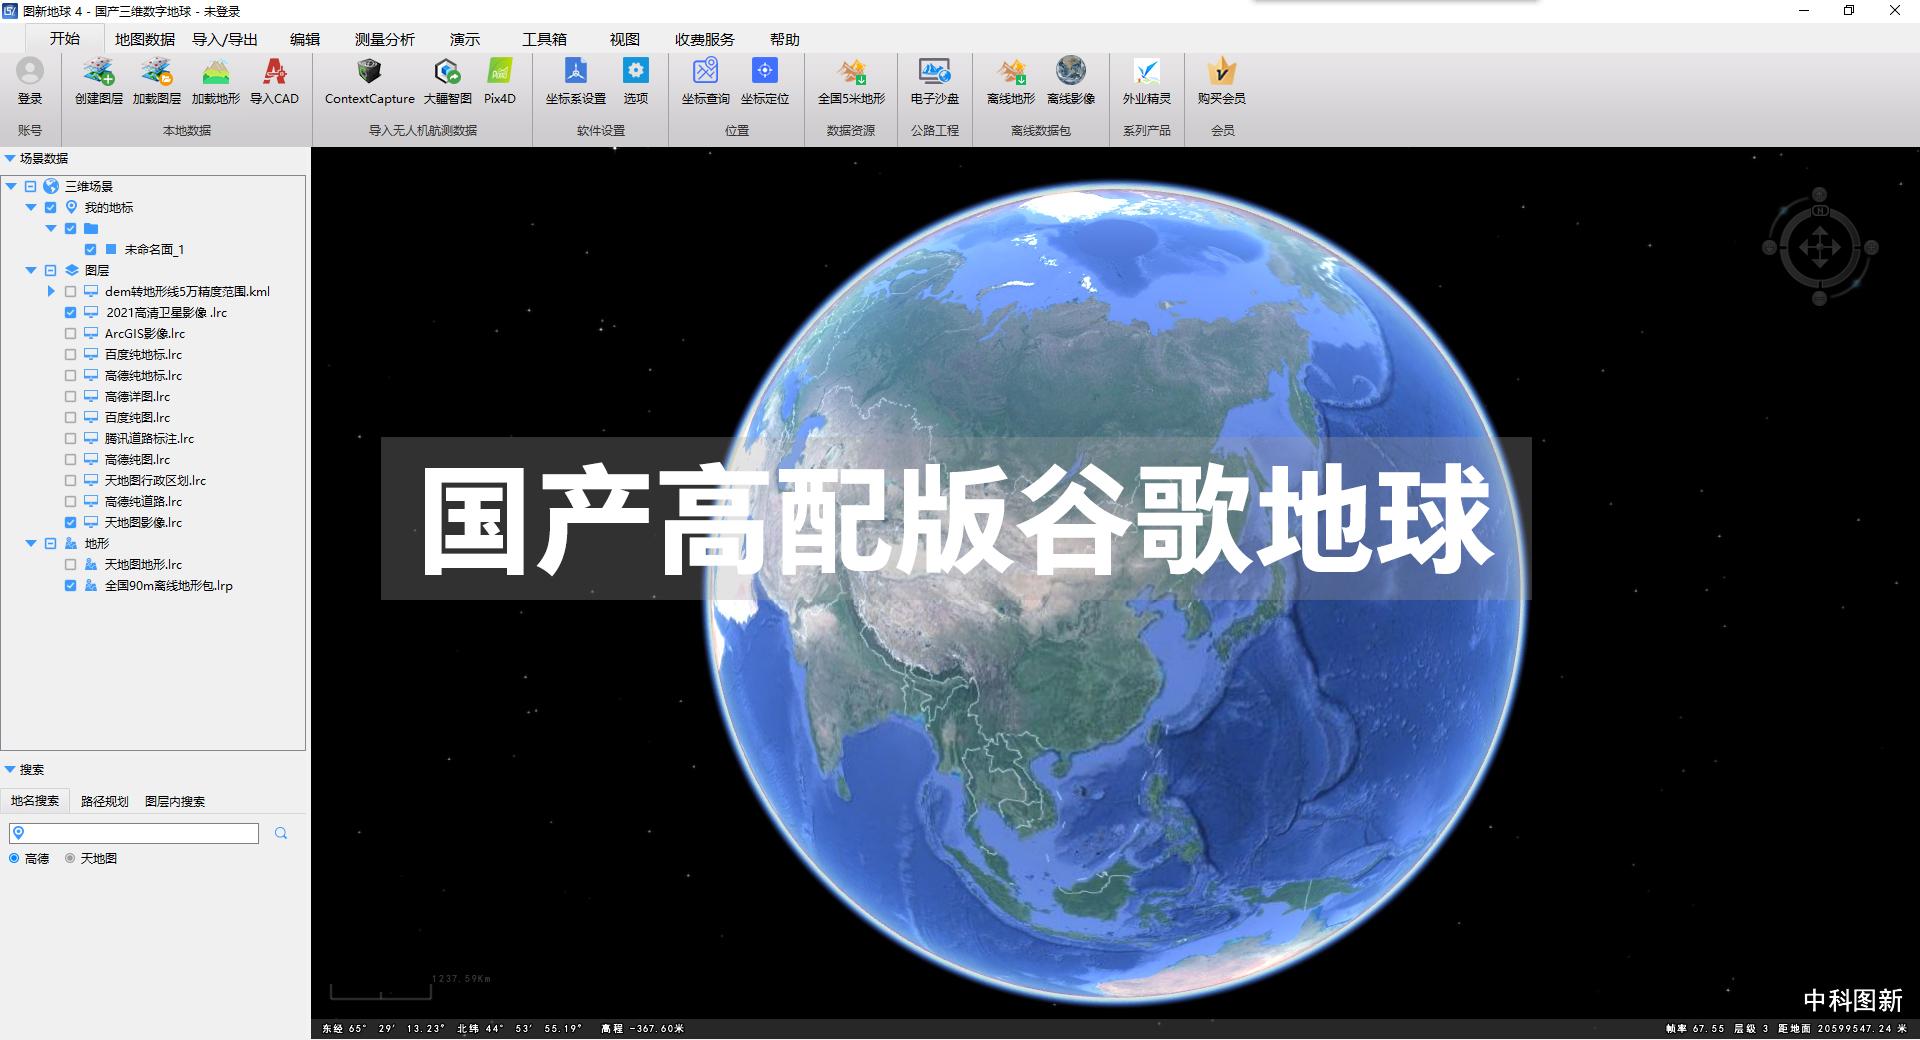This screenshot has height=1040, width=1920.
Task: Switch to the 路径规划 search tab
Action: pyautogui.click(x=105, y=801)
